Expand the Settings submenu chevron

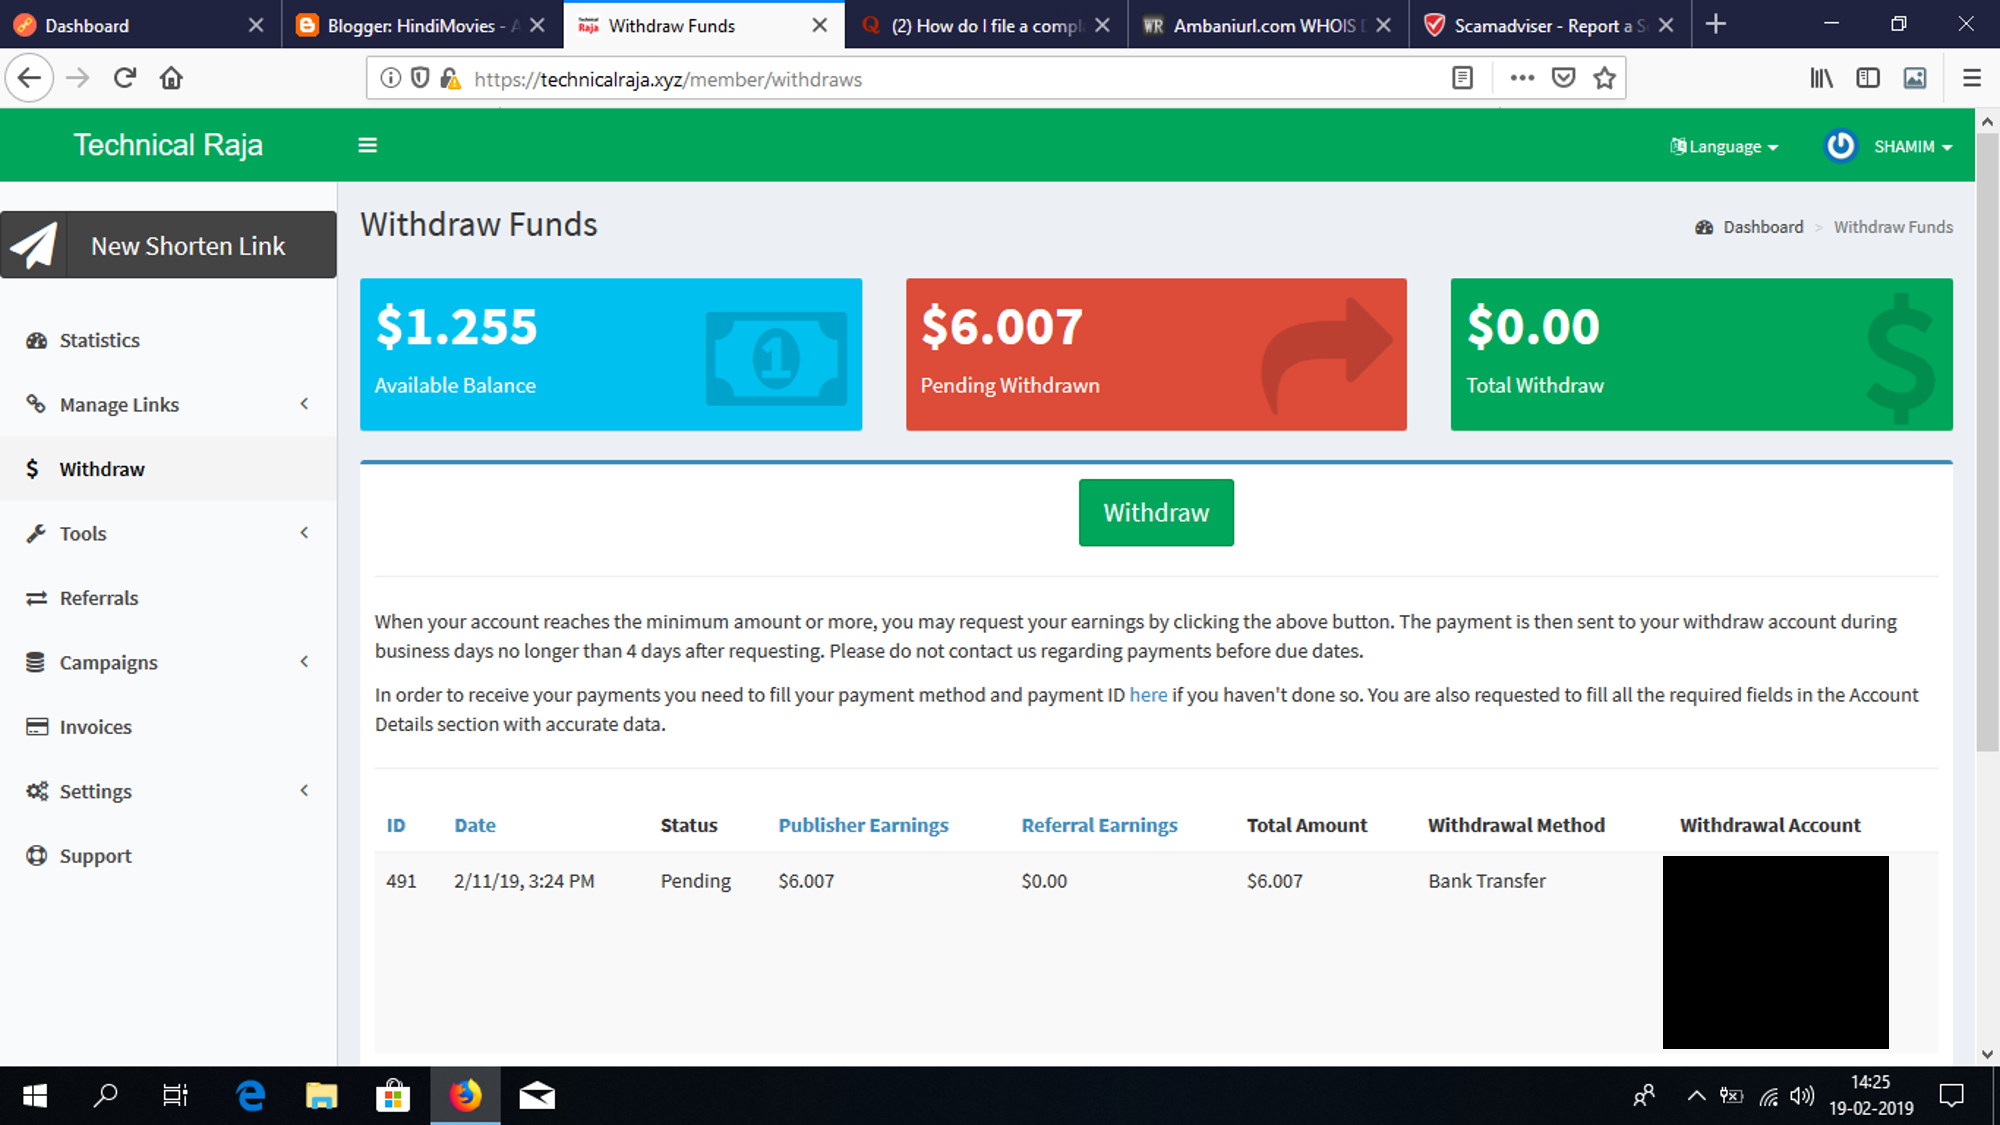click(x=304, y=791)
